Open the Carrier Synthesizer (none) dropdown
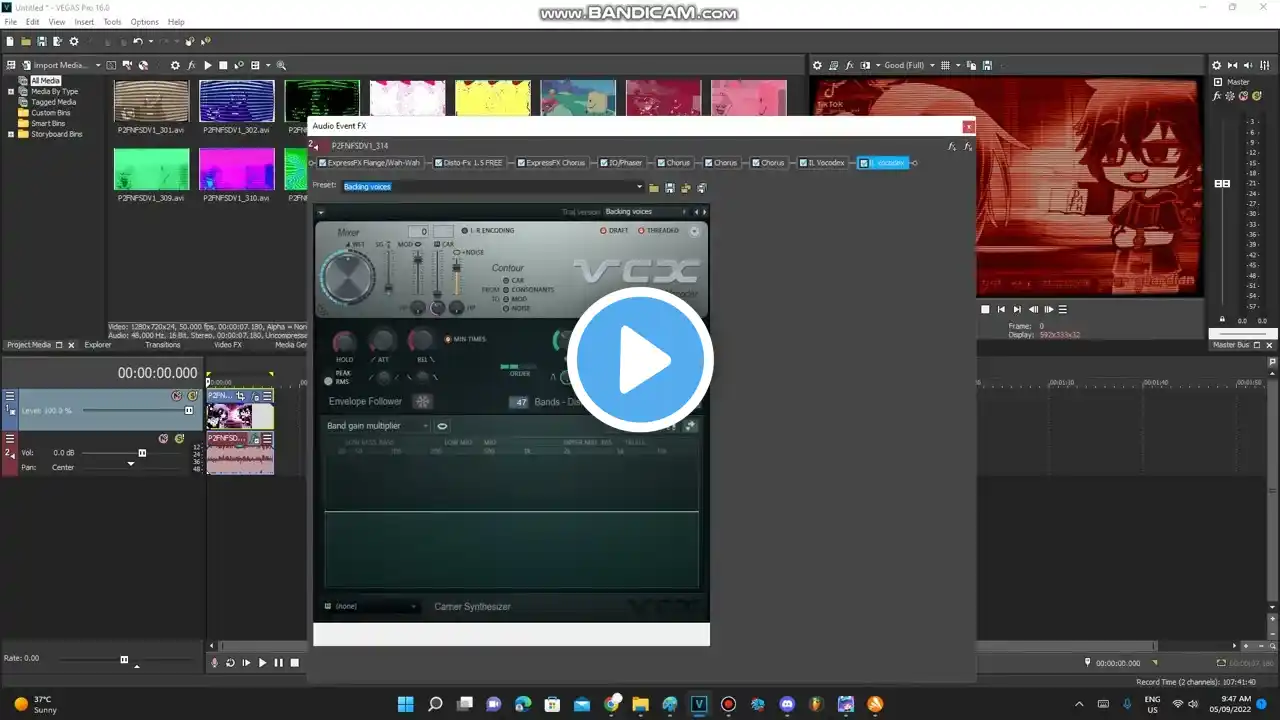Screen dimensions: 1280x720 click(x=371, y=606)
